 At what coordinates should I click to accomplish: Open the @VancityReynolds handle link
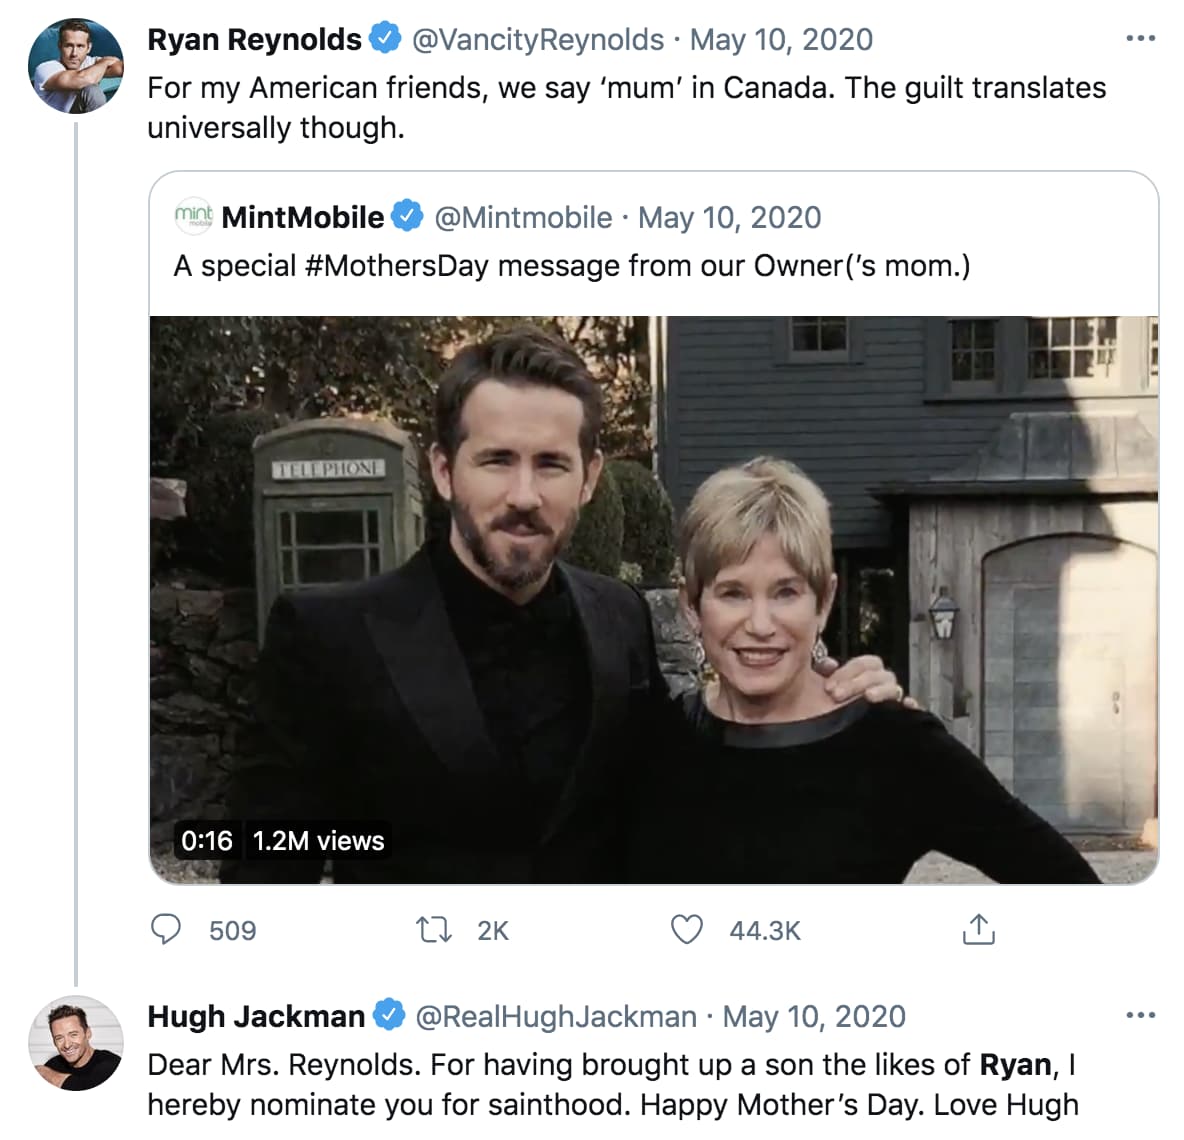coord(538,40)
